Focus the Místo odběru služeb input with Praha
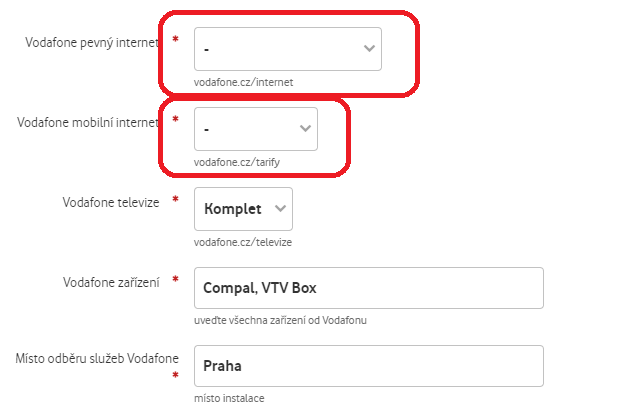The width and height of the screenshot is (626, 417). point(369,366)
